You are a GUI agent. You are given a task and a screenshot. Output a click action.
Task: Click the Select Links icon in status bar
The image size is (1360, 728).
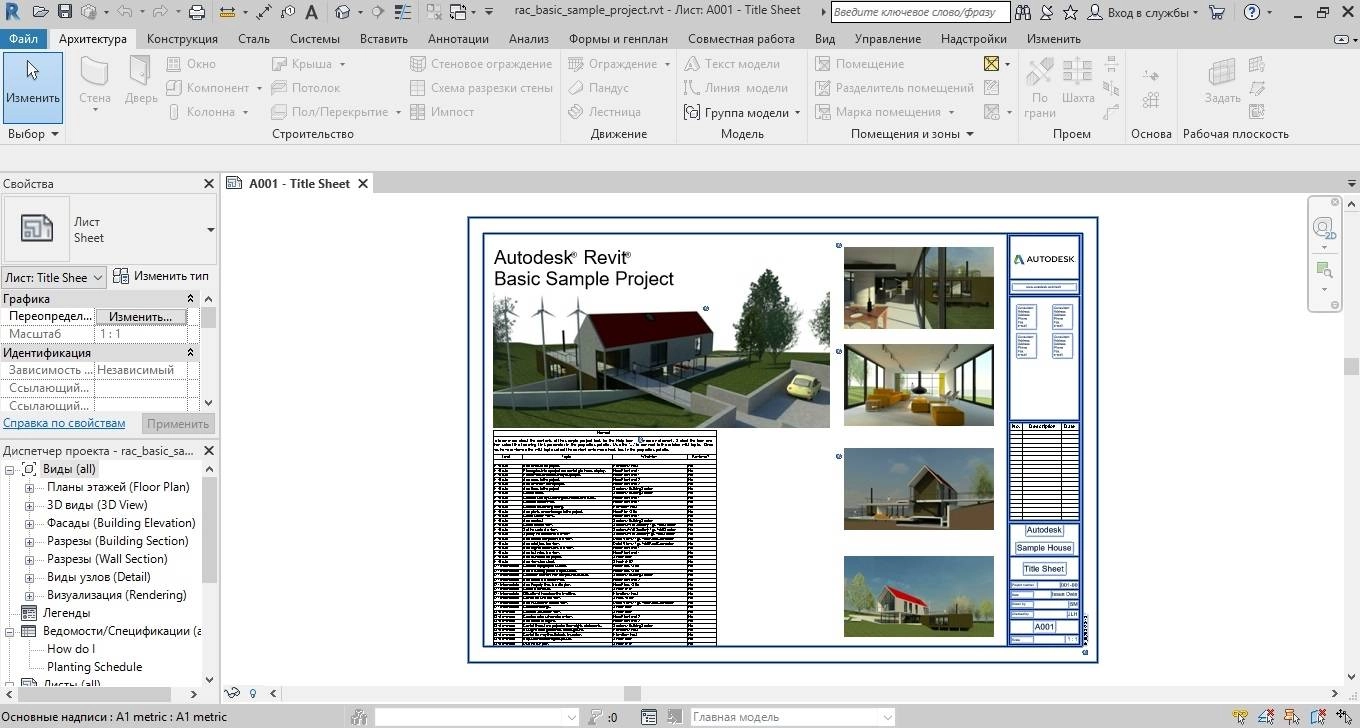click(1240, 717)
